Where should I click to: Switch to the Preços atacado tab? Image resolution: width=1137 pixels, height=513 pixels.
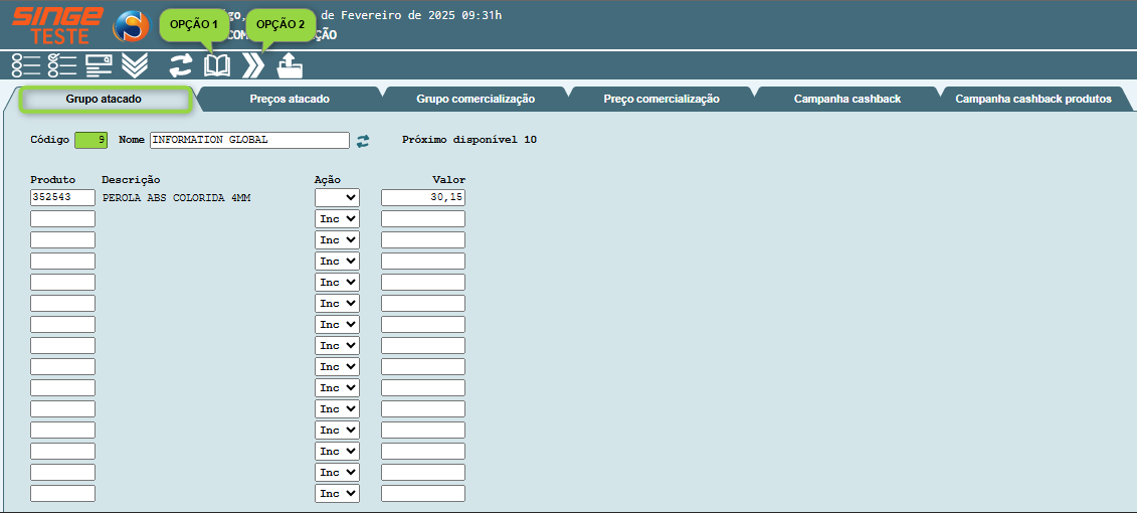pyautogui.click(x=289, y=99)
